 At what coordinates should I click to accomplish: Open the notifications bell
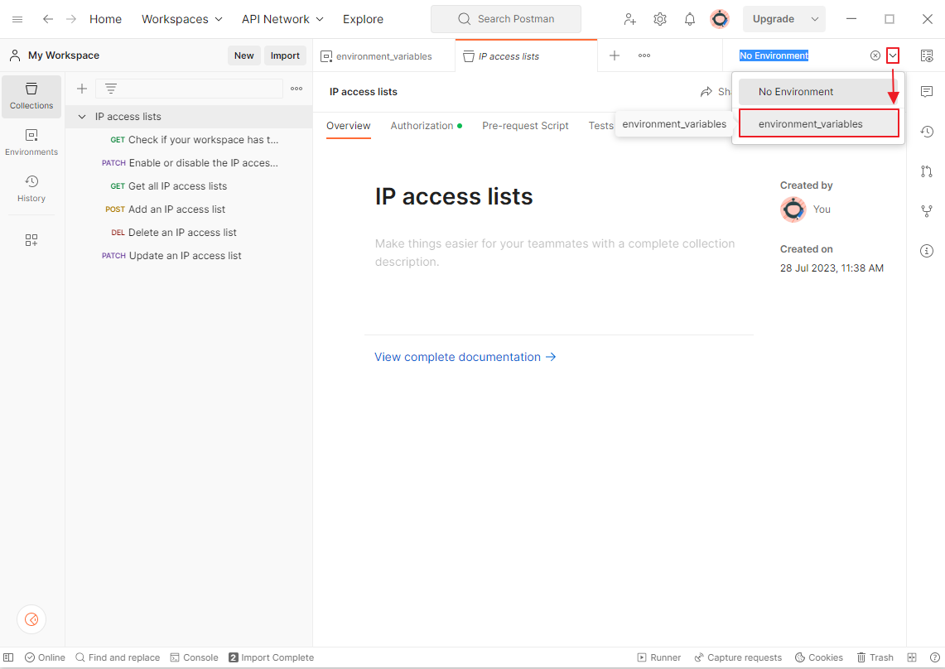click(689, 19)
